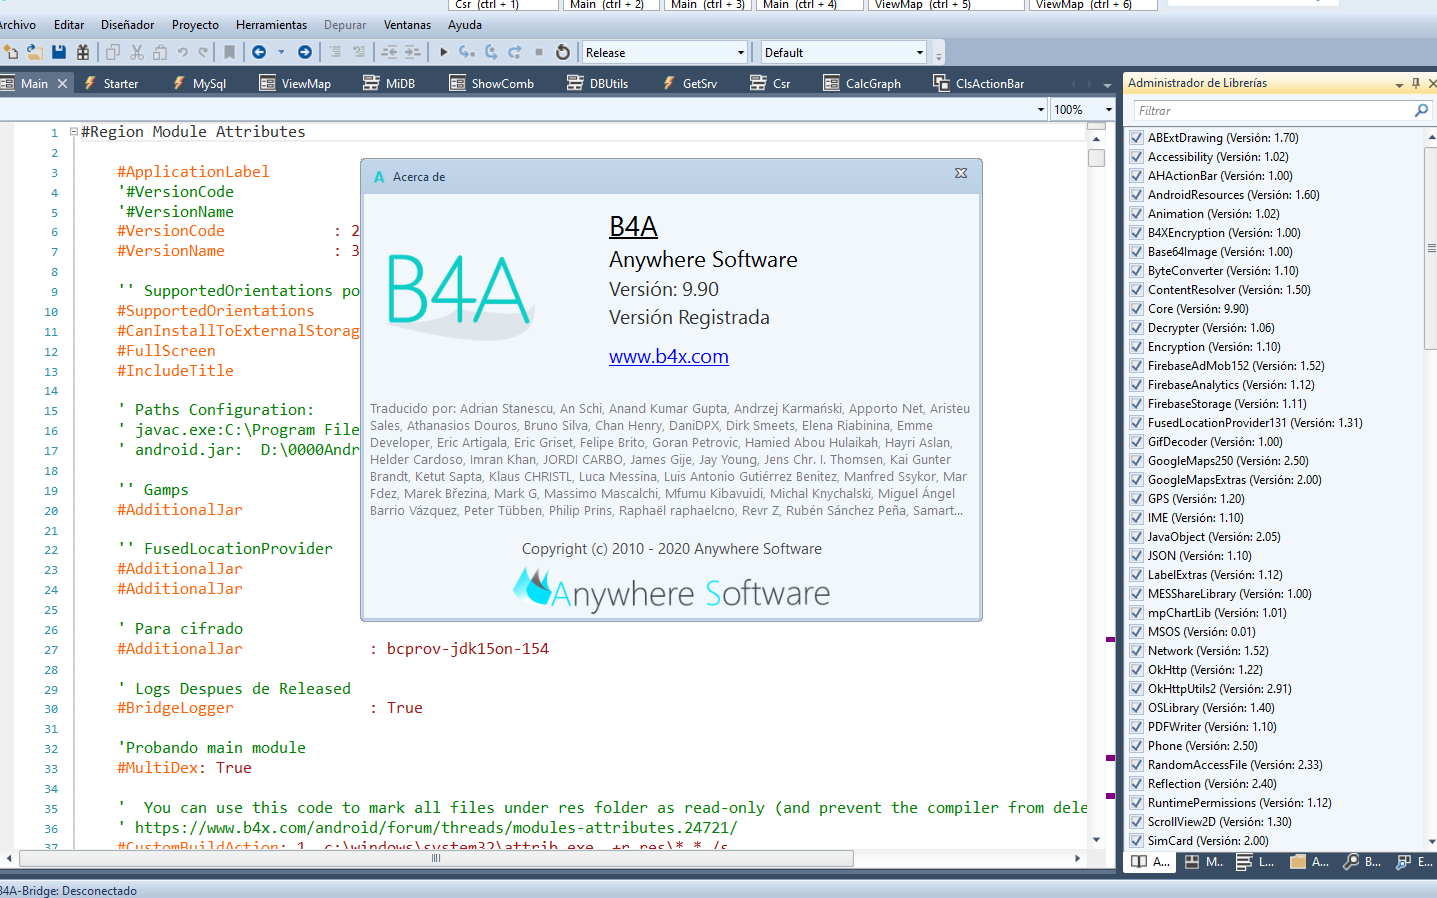Close the Acerca de dialog

pos(961,173)
